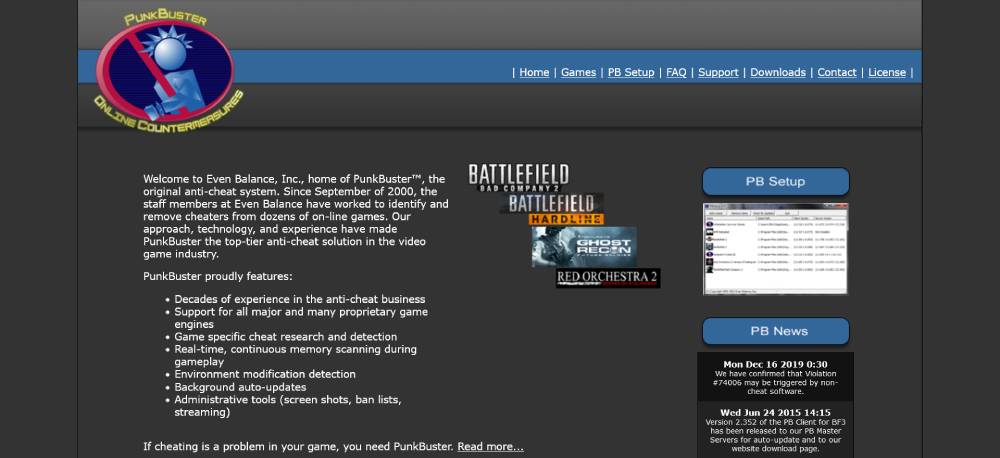Click the Dec 16 2019 news entry

tap(775, 377)
